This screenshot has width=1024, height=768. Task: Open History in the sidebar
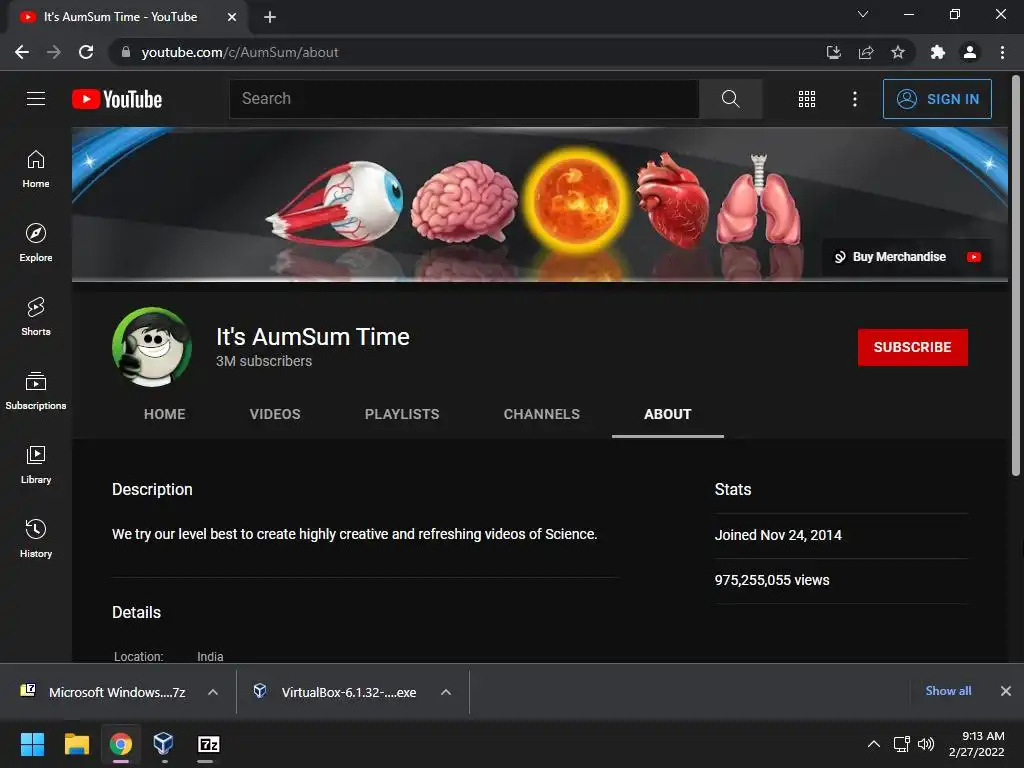coord(36,538)
